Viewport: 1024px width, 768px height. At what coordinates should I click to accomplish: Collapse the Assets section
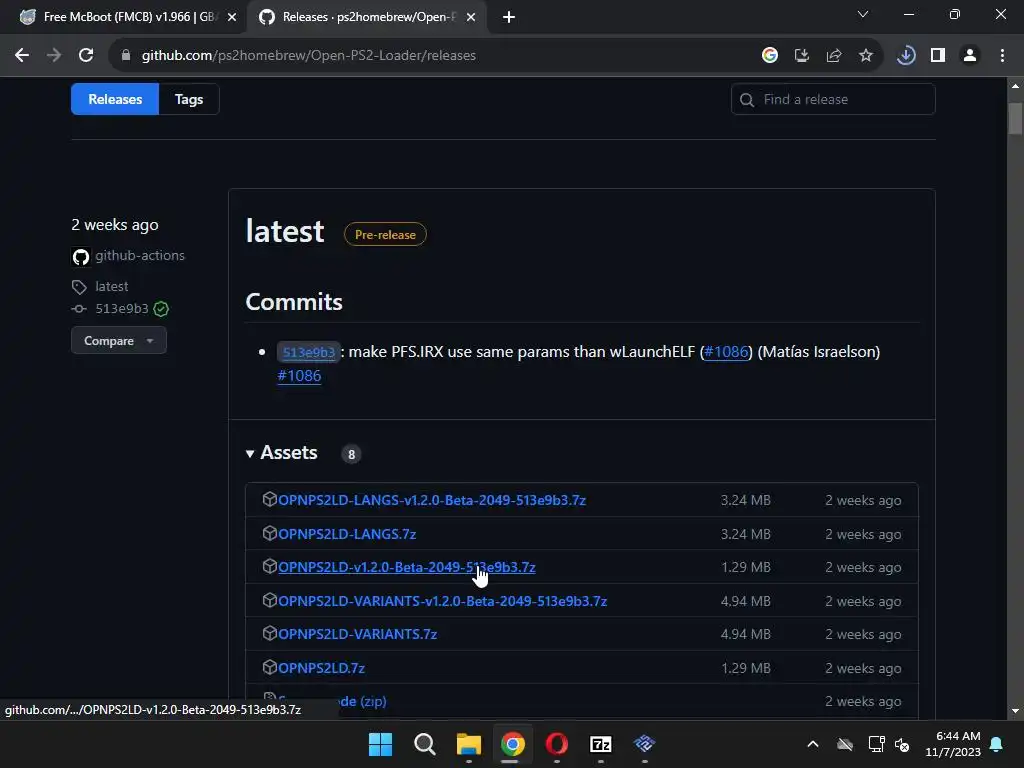coord(281,453)
